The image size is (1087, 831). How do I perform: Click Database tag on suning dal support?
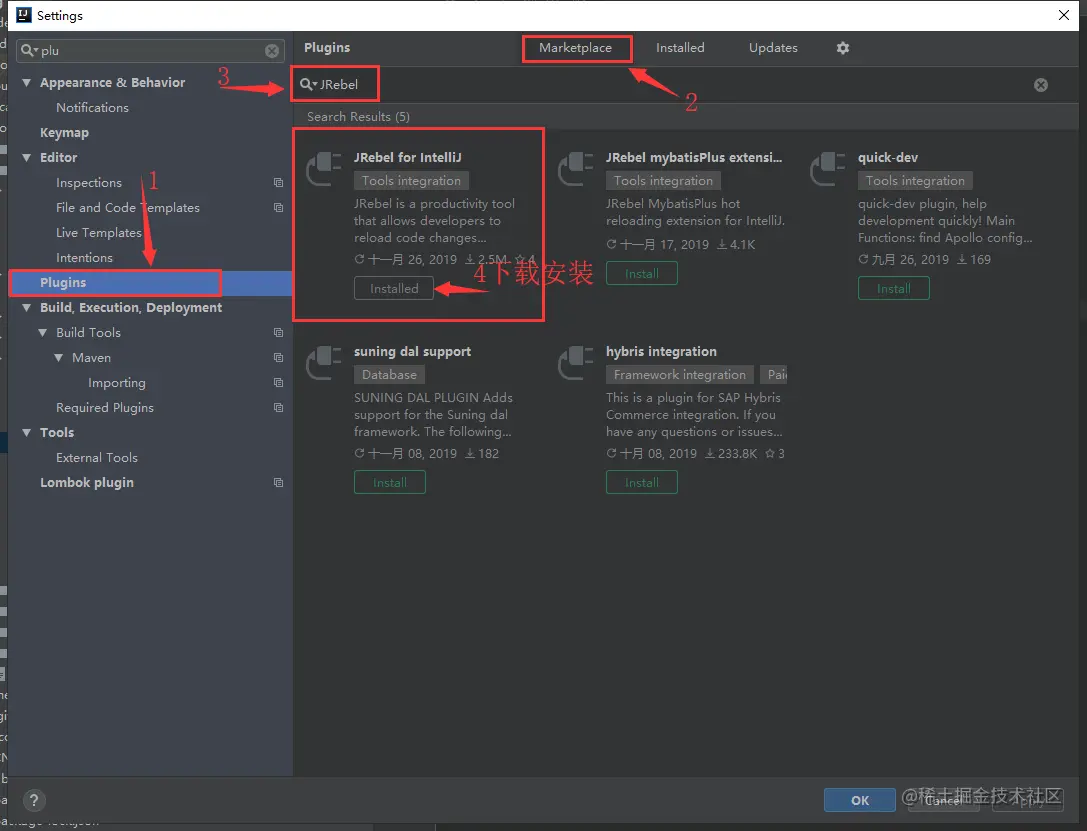point(389,374)
